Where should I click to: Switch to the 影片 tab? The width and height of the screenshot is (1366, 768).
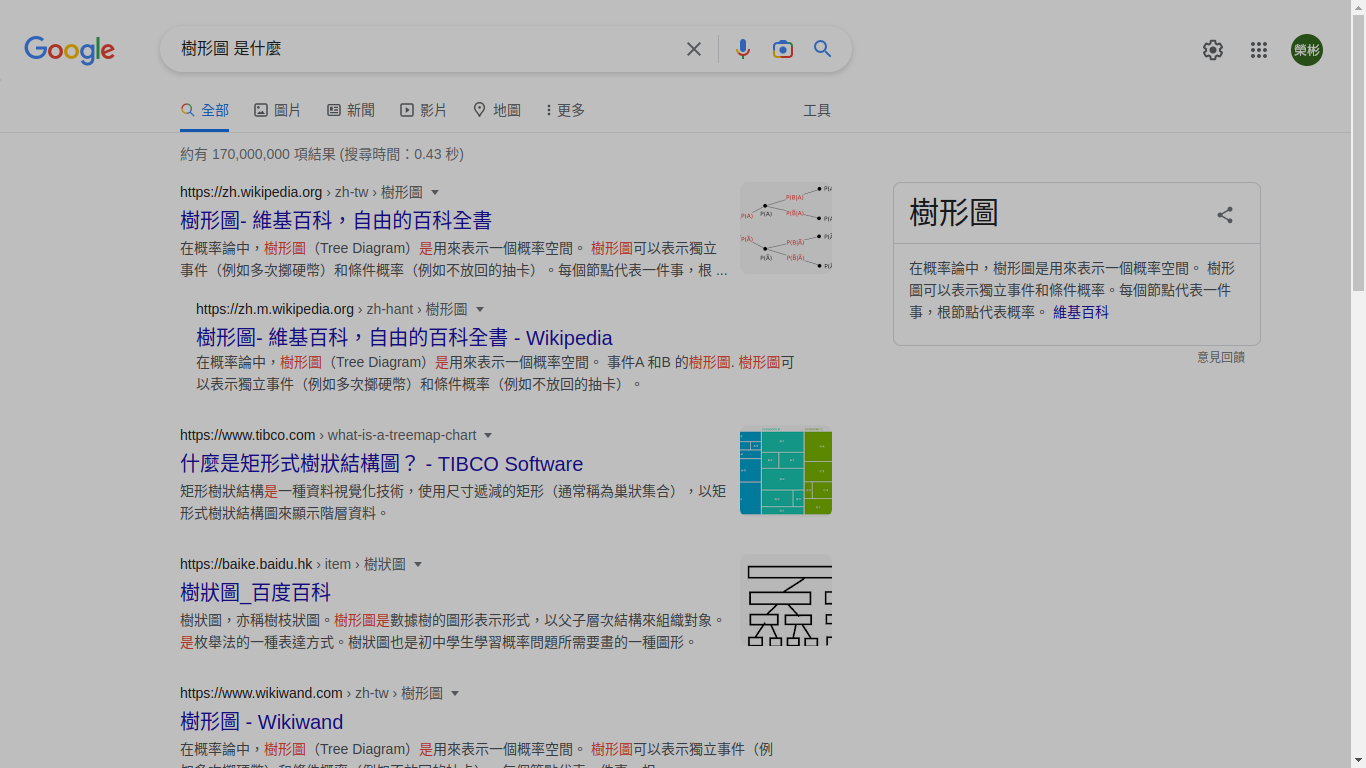[x=423, y=110]
